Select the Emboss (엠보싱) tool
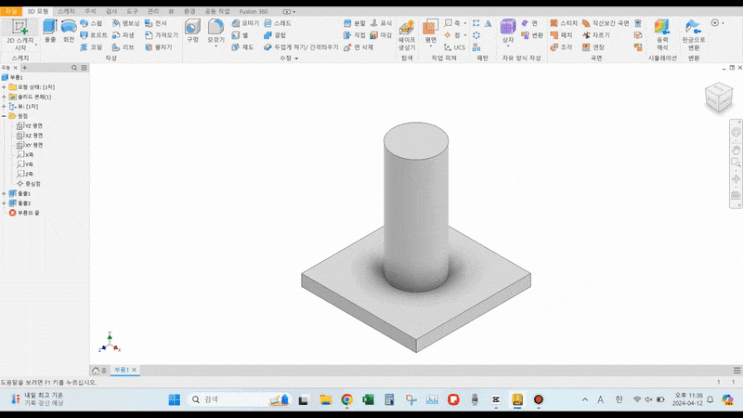 126,23
